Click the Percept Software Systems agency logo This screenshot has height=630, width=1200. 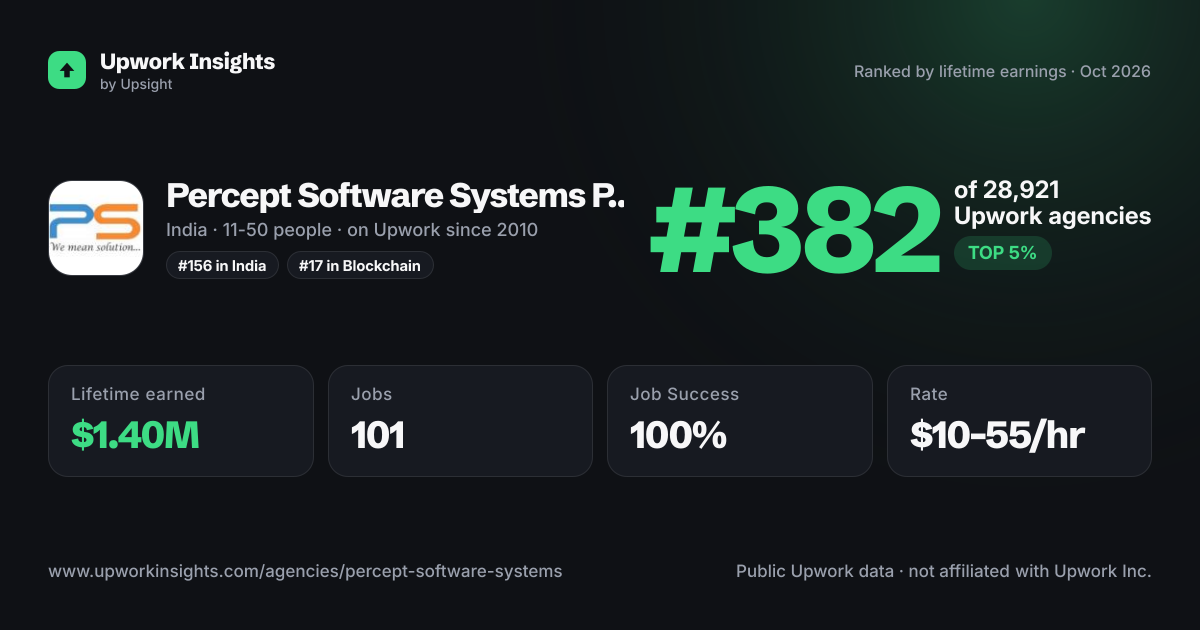96,228
